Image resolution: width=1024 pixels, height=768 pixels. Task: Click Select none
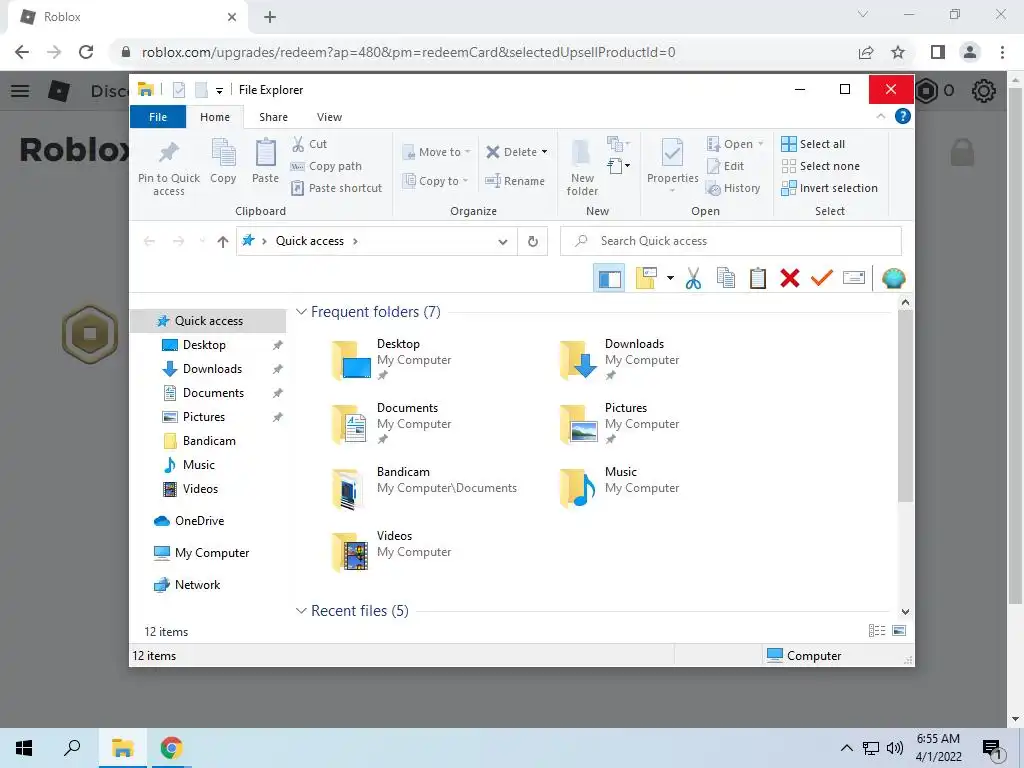click(x=820, y=166)
